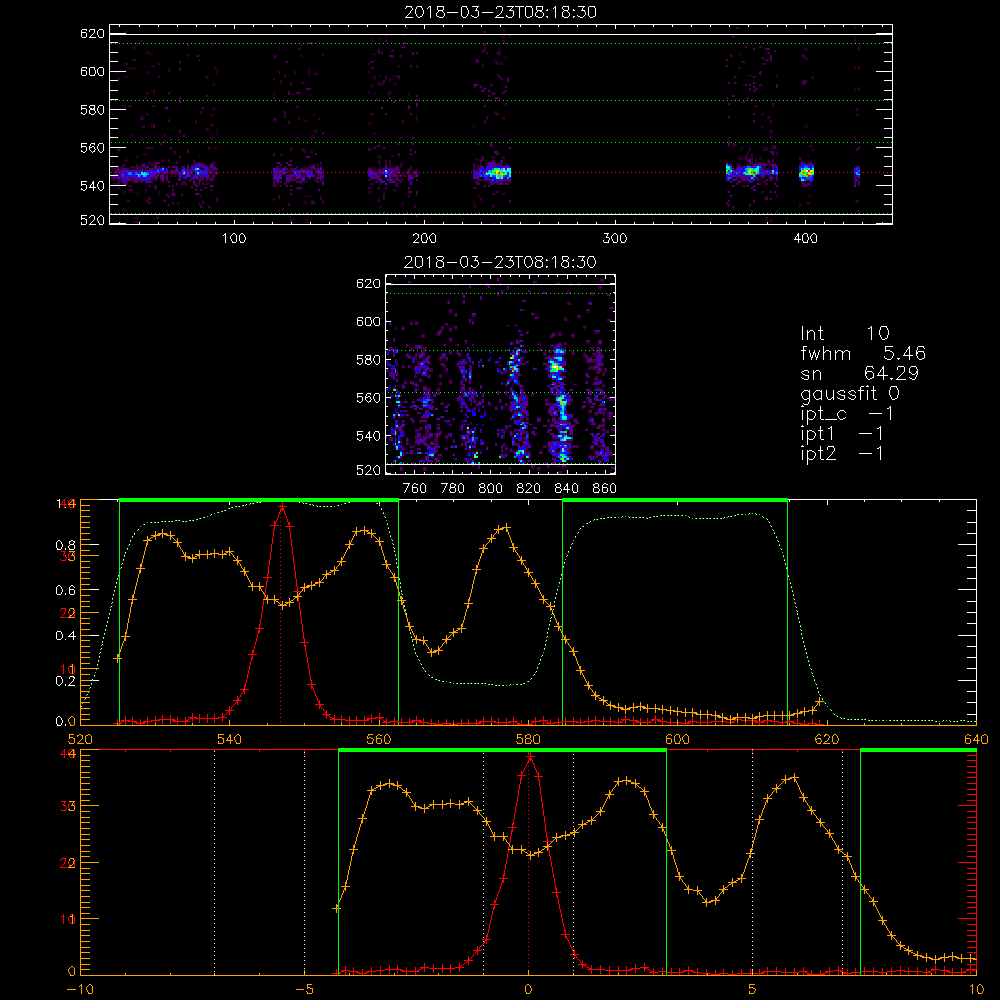Screen dimensions: 1000x1000
Task: Click y-axis label 0.2 on profile plot
Action: [x=65, y=681]
